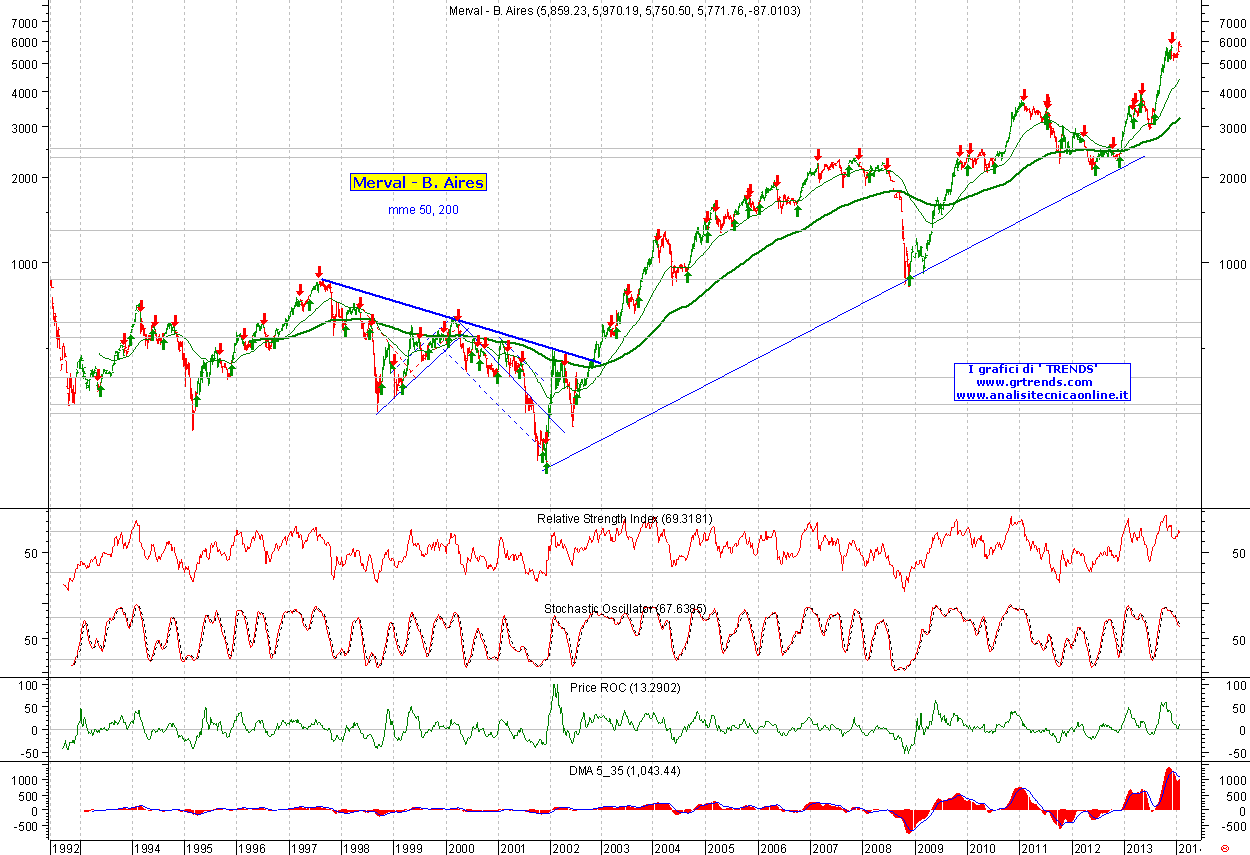
Task: Click the 2004 year label on time axis
Action: coord(669,848)
